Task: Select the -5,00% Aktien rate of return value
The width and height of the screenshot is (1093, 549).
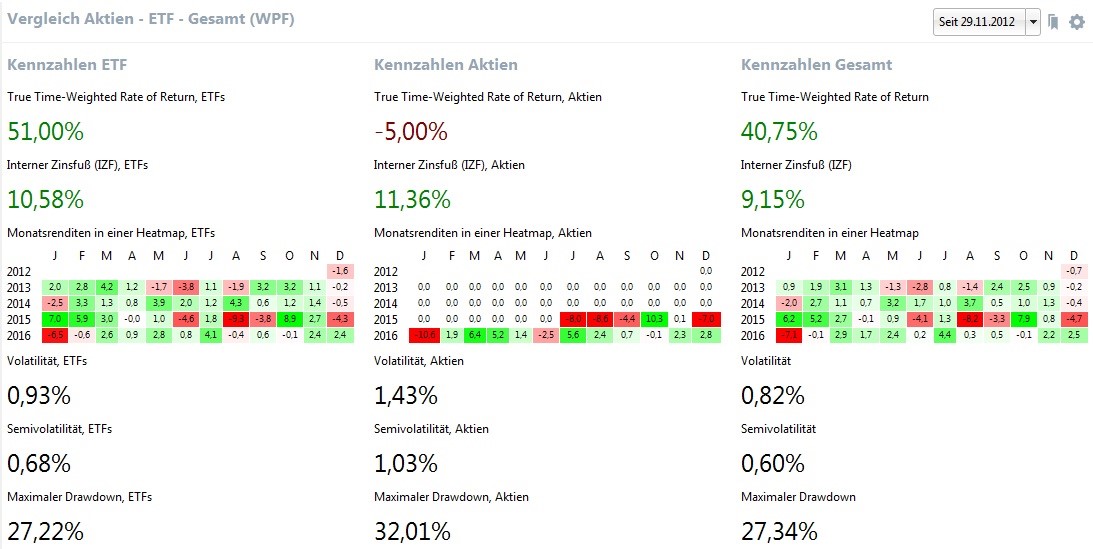Action: click(x=411, y=131)
